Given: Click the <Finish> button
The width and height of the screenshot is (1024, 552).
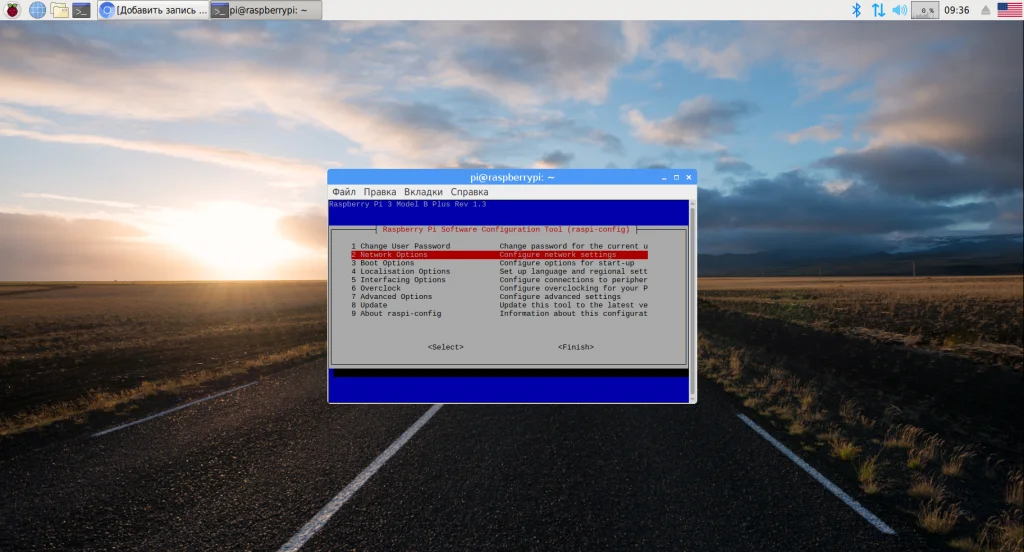Looking at the screenshot, I should [576, 347].
